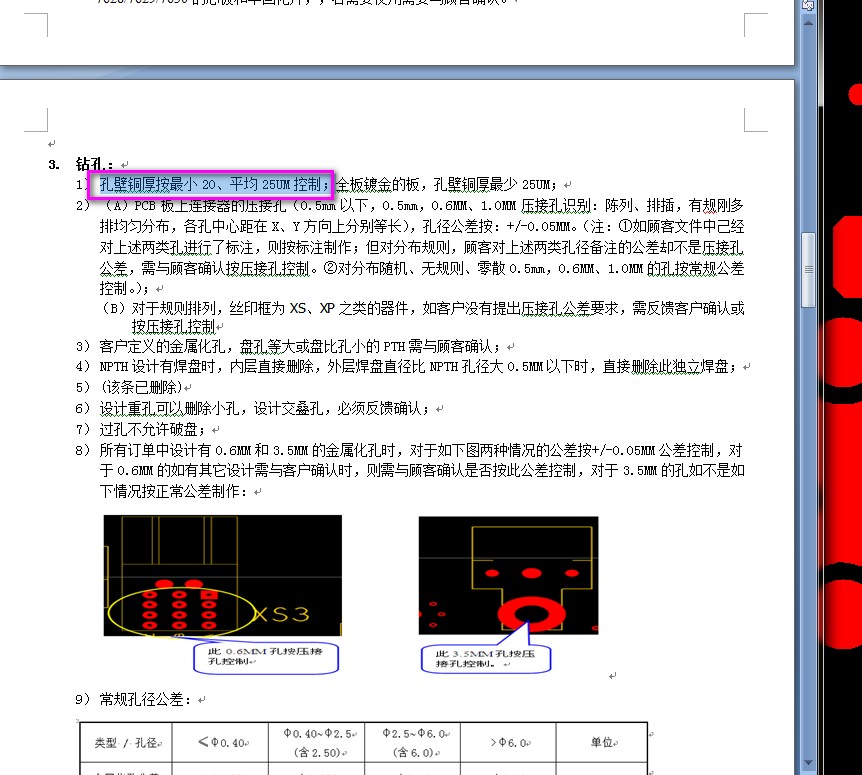Click the callout '此 3.5MM 孔按压接孔控制'

click(485, 658)
